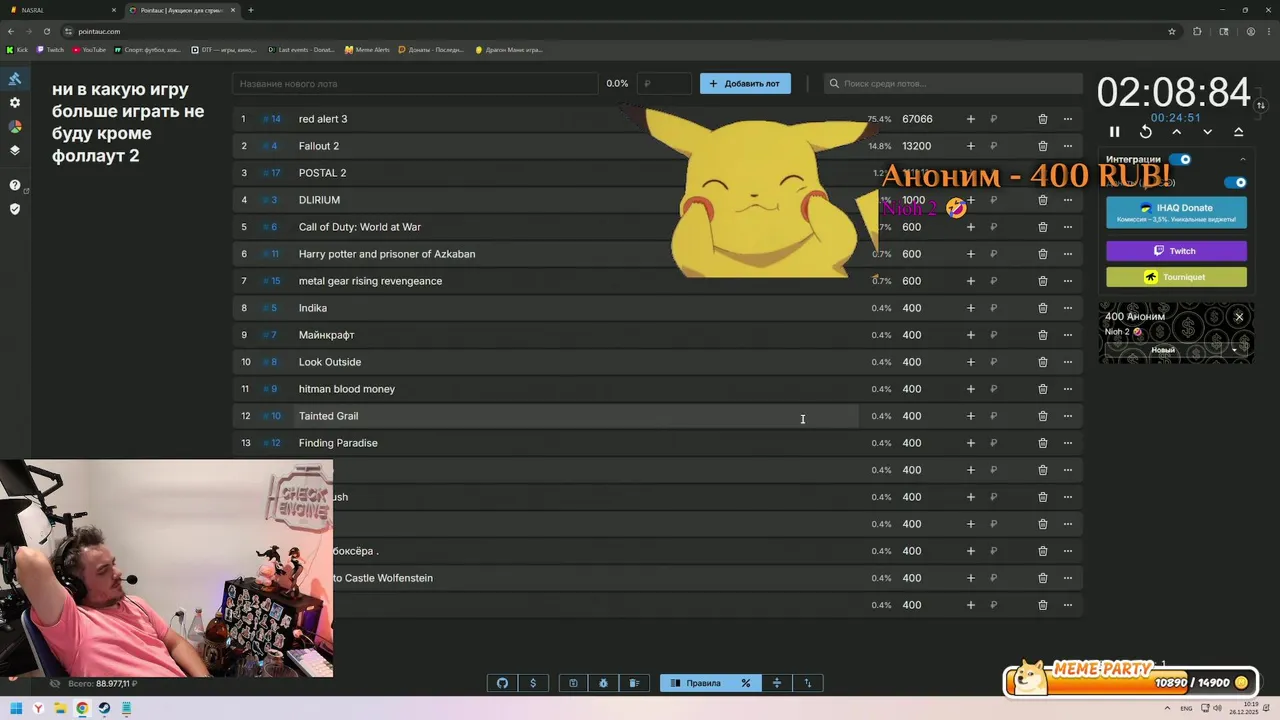Screen dimensions: 1280x720
Task: Open the YouTube bookmark
Action: 89,49
